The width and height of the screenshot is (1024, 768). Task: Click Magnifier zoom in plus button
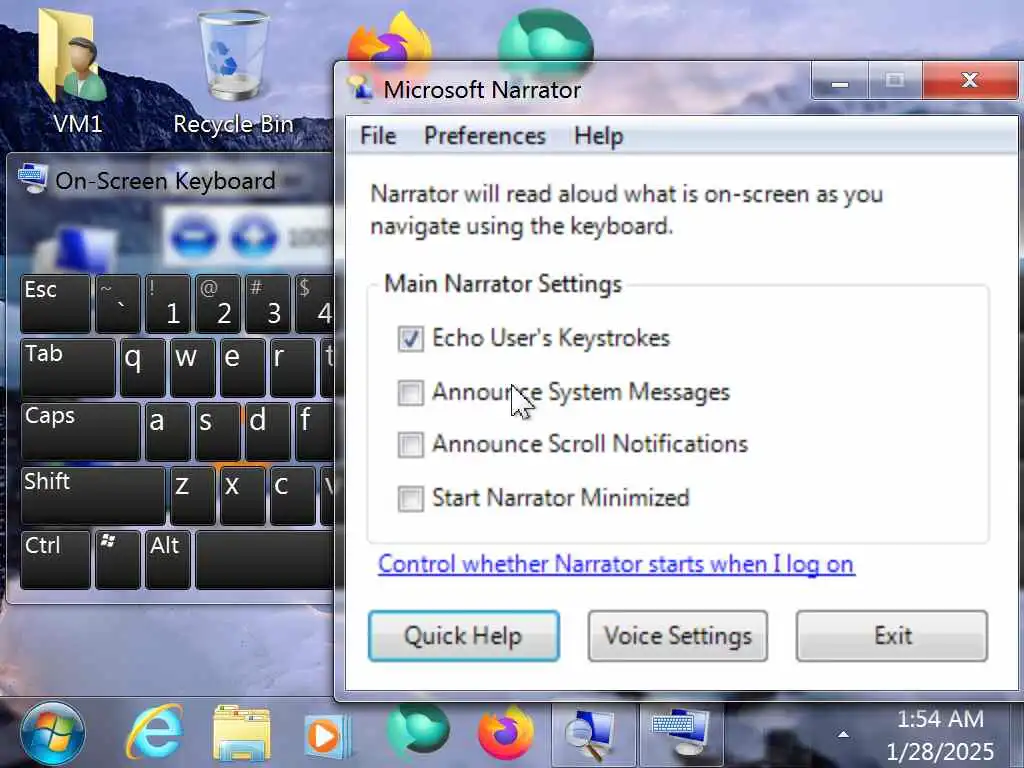point(254,235)
